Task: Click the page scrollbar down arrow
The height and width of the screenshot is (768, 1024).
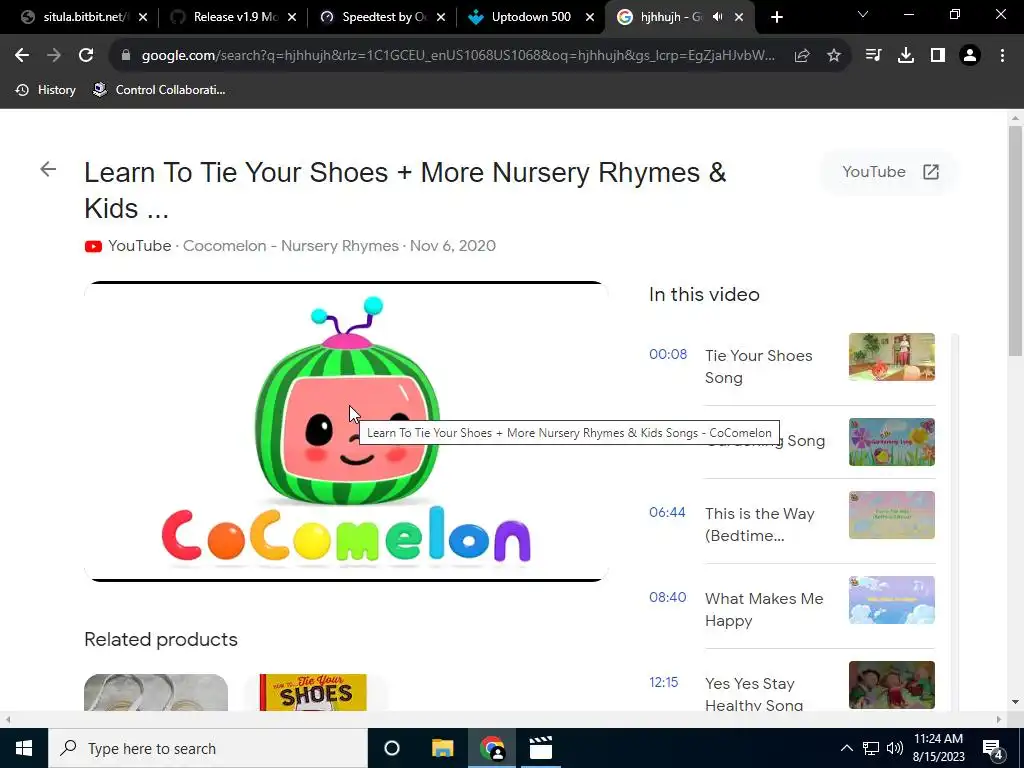Action: (1015, 703)
